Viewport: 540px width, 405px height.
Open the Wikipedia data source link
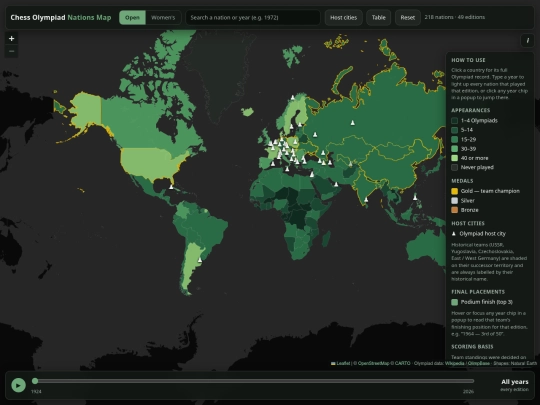pos(455,363)
